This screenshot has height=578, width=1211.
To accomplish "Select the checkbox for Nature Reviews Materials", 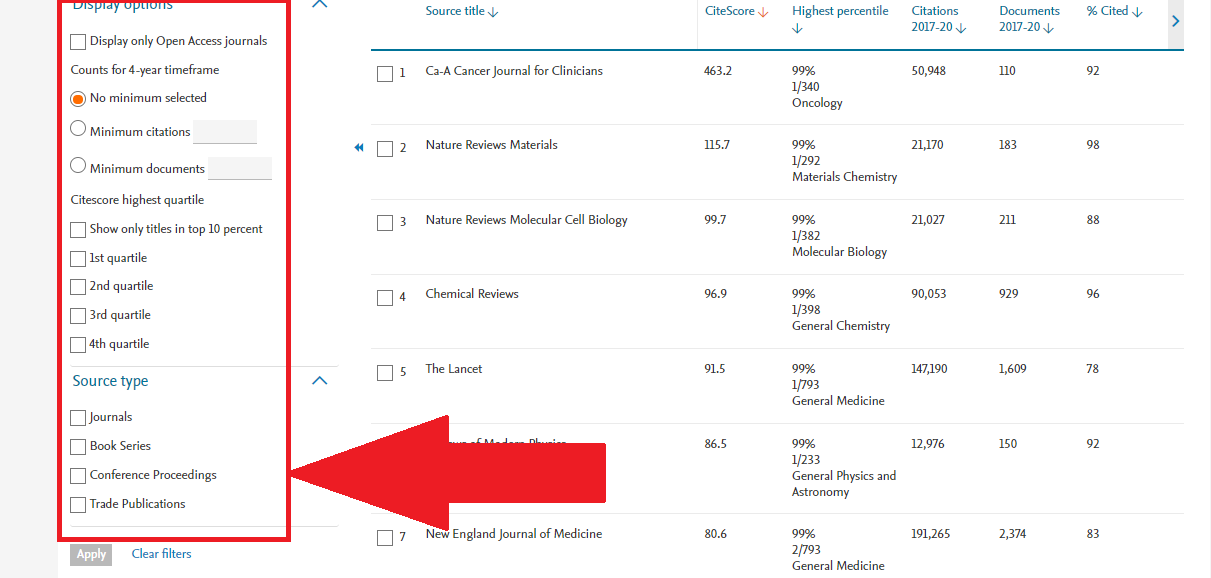I will (385, 148).
